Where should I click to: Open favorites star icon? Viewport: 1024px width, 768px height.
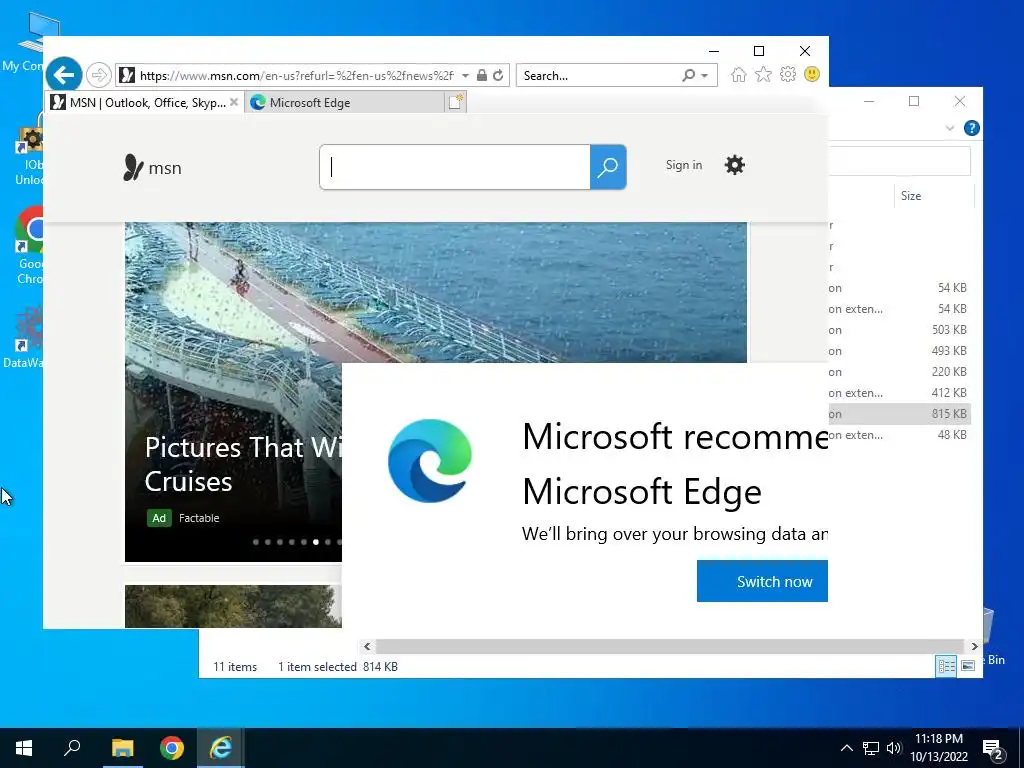(763, 74)
